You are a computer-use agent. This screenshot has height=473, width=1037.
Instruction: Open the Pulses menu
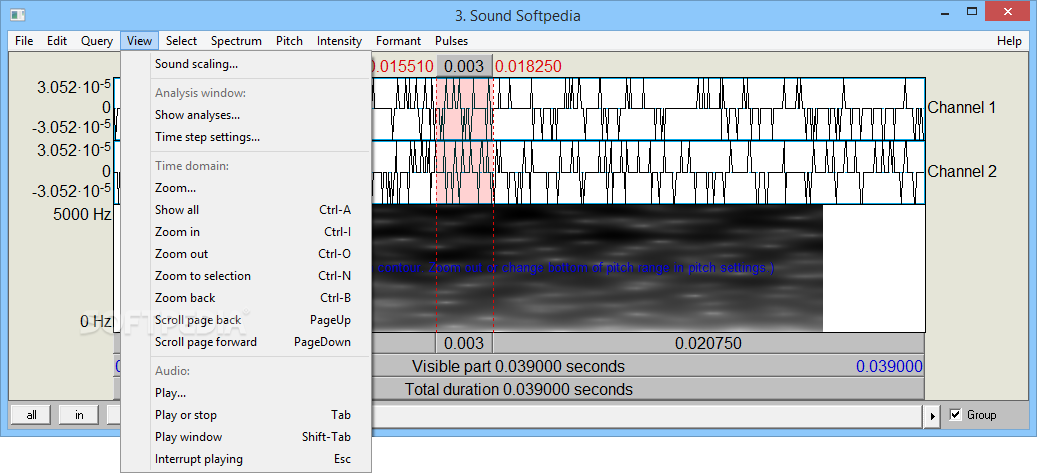(451, 41)
